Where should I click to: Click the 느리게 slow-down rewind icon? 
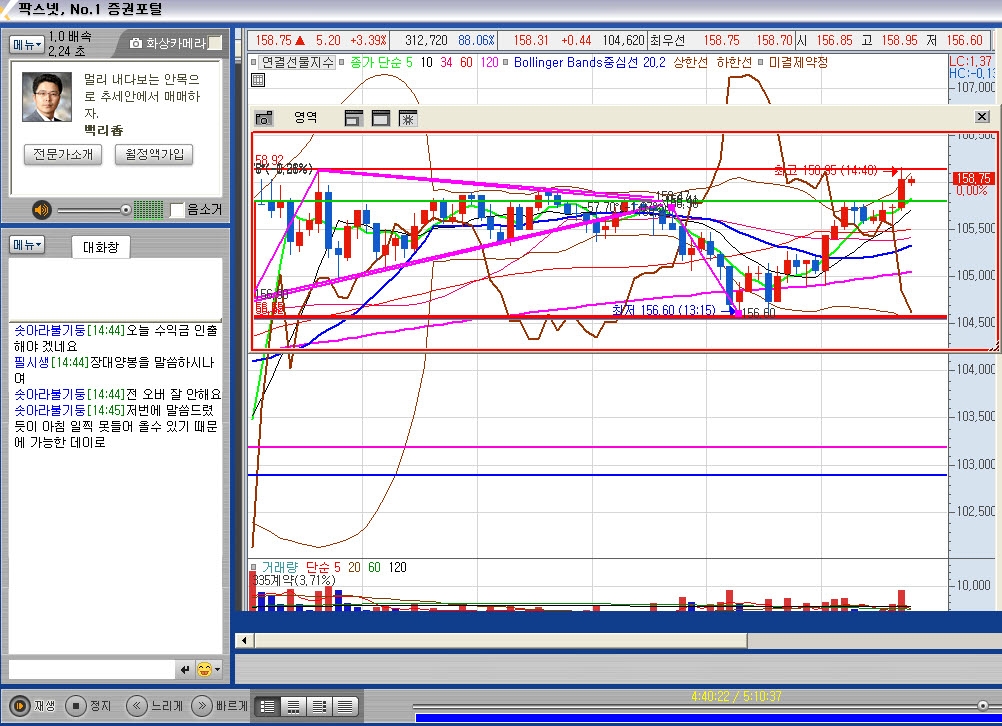point(137,706)
